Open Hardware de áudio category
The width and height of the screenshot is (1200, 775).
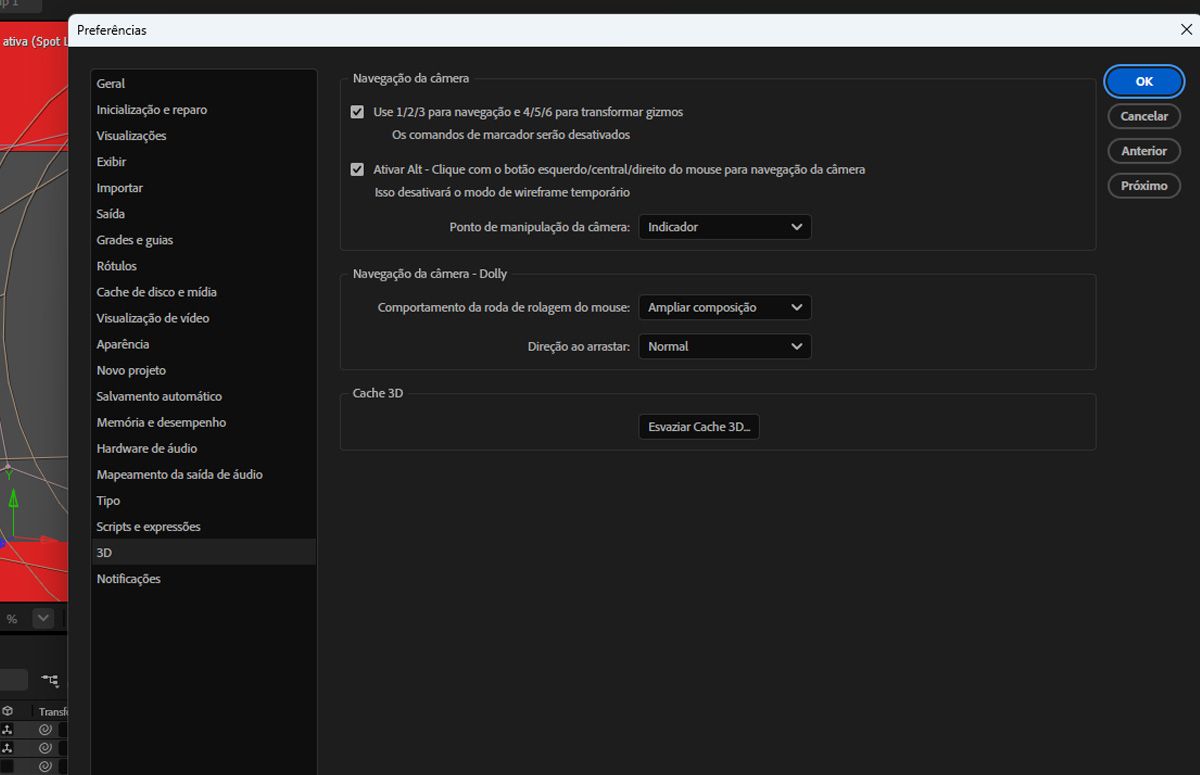(203, 448)
